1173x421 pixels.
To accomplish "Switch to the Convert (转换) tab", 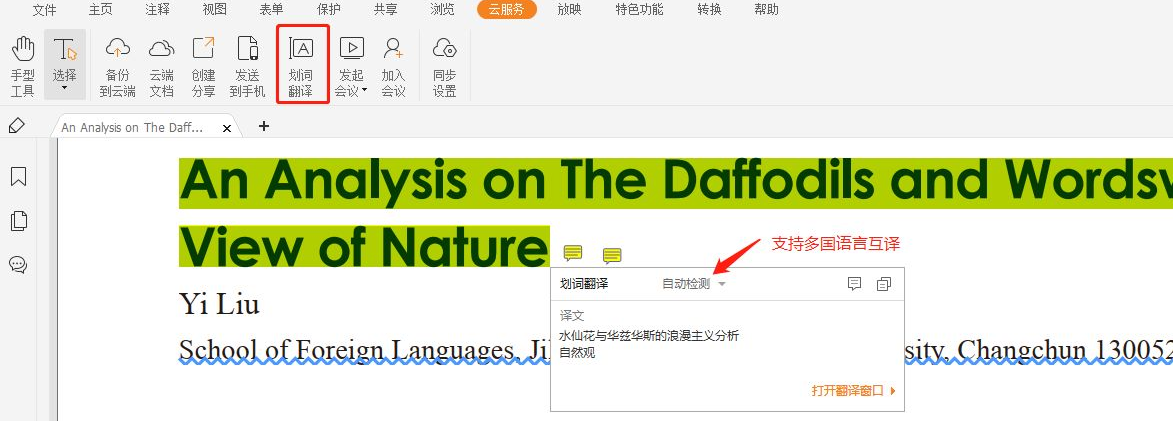I will (710, 10).
